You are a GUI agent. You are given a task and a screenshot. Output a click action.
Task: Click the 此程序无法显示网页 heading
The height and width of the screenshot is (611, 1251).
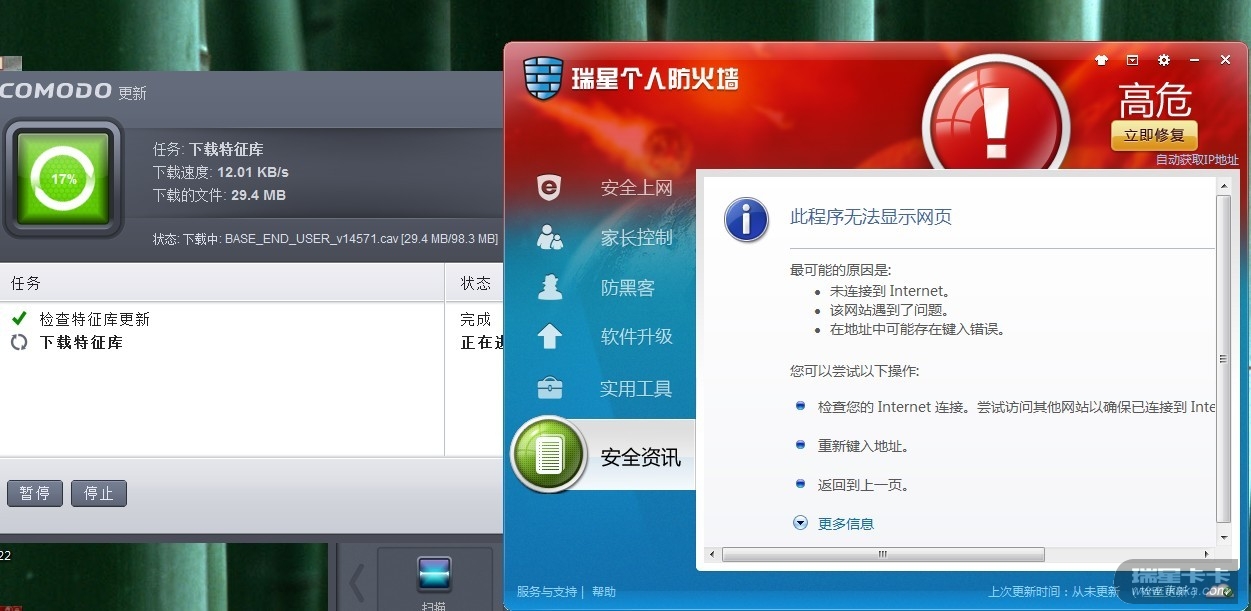tap(870, 217)
